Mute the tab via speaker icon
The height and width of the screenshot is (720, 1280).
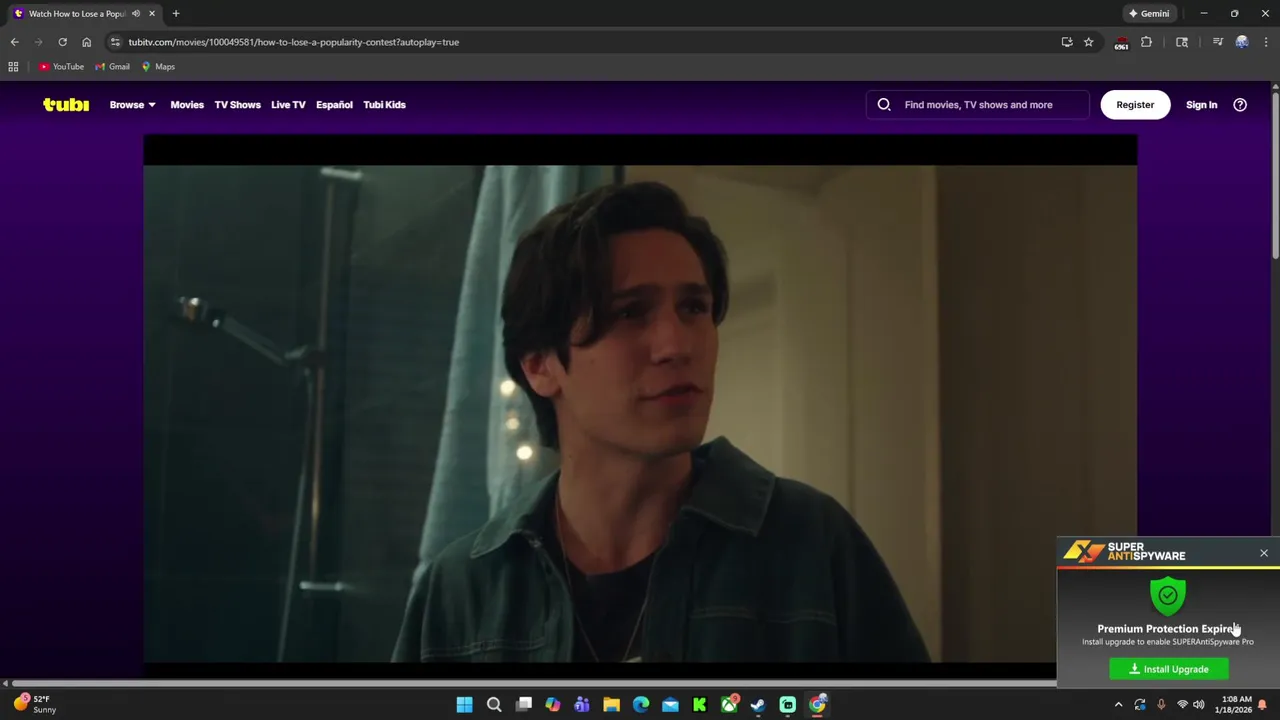click(x=136, y=14)
